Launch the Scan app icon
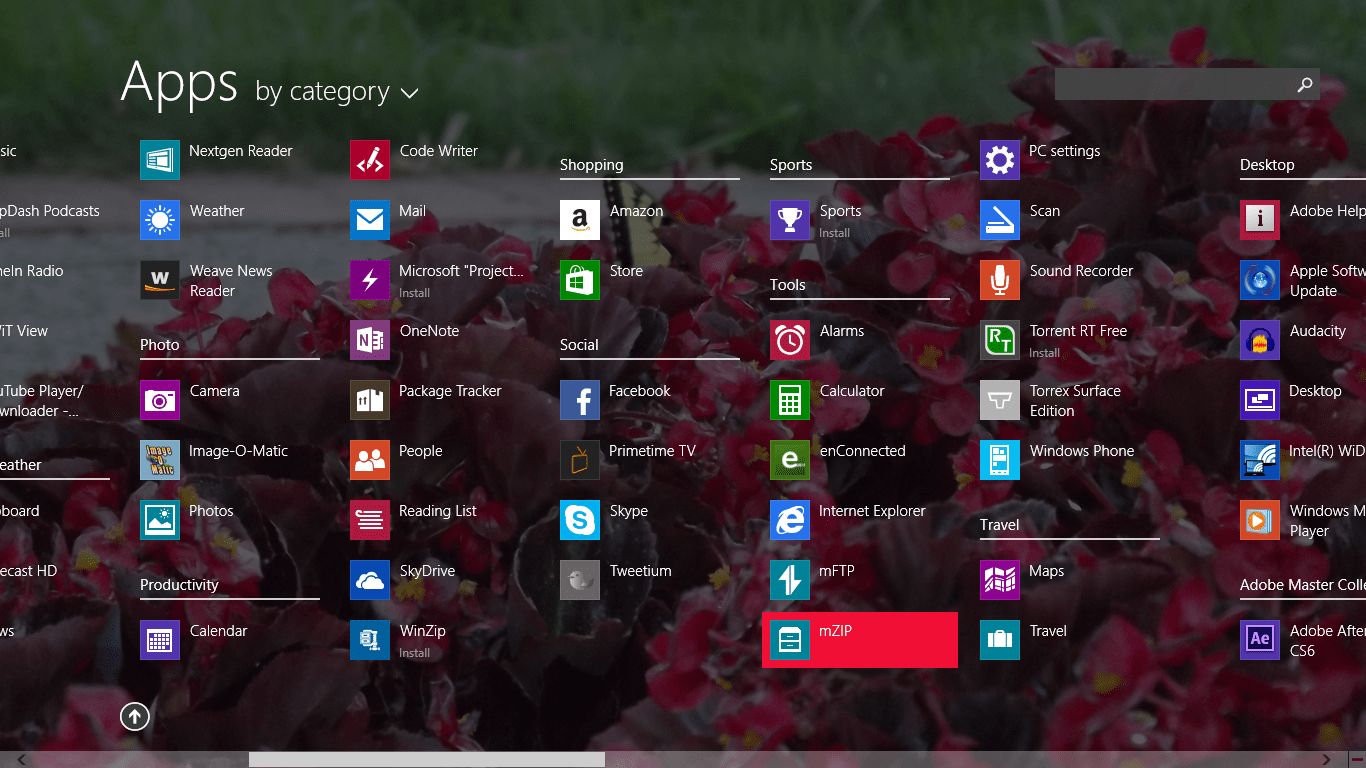 pyautogui.click(x=1000, y=220)
